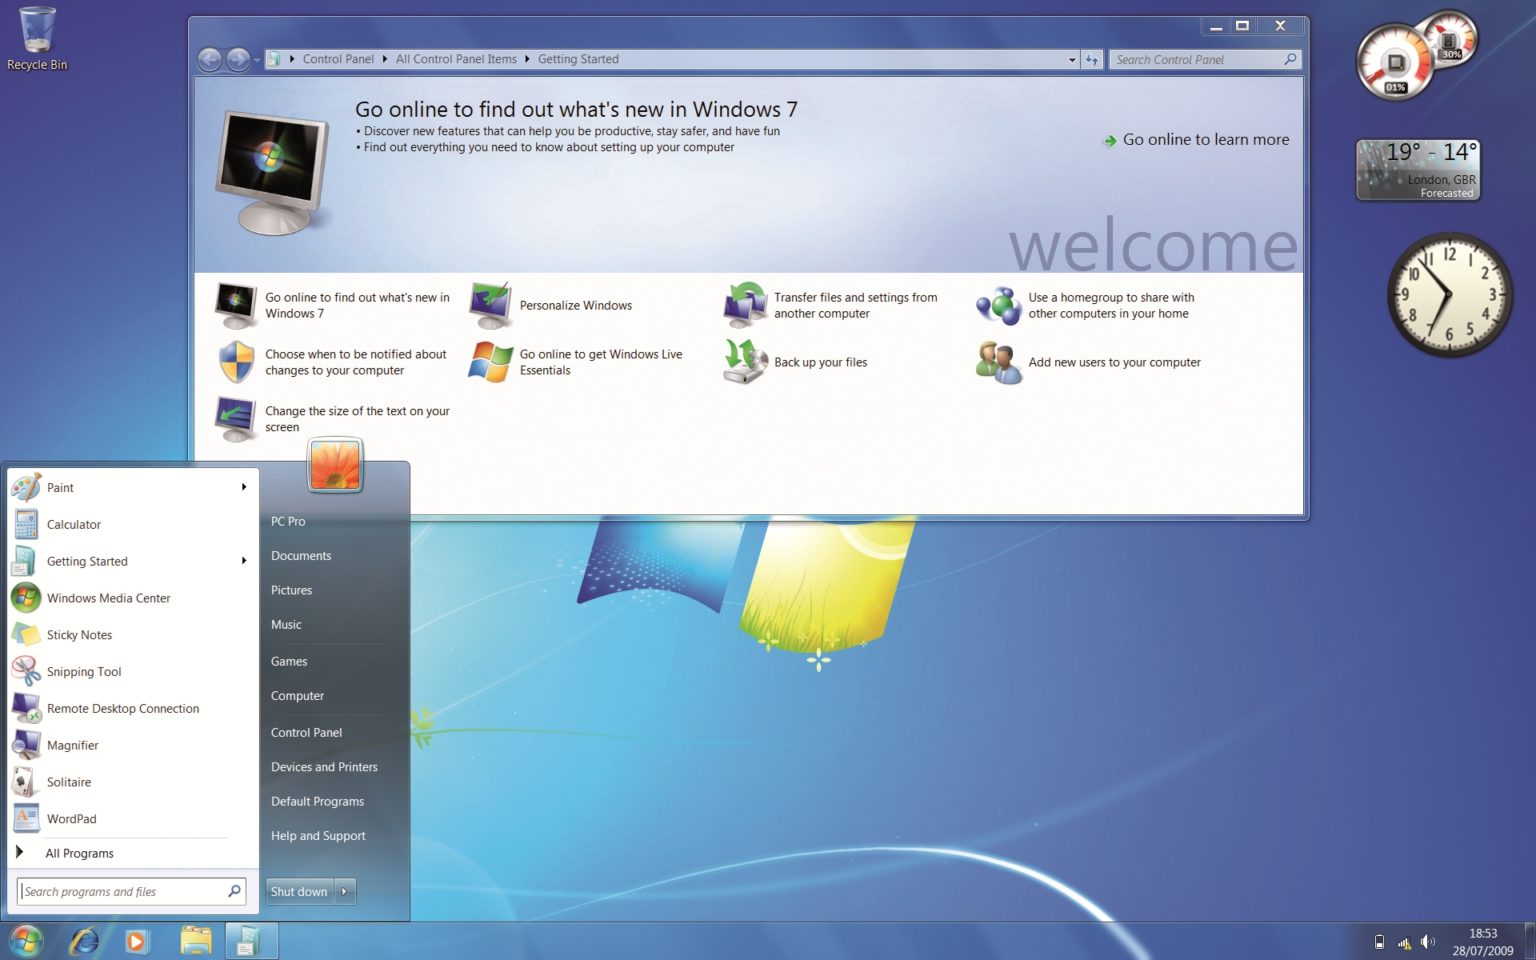1536x960 pixels.
Task: Click Go online to learn more
Action: tap(1205, 140)
